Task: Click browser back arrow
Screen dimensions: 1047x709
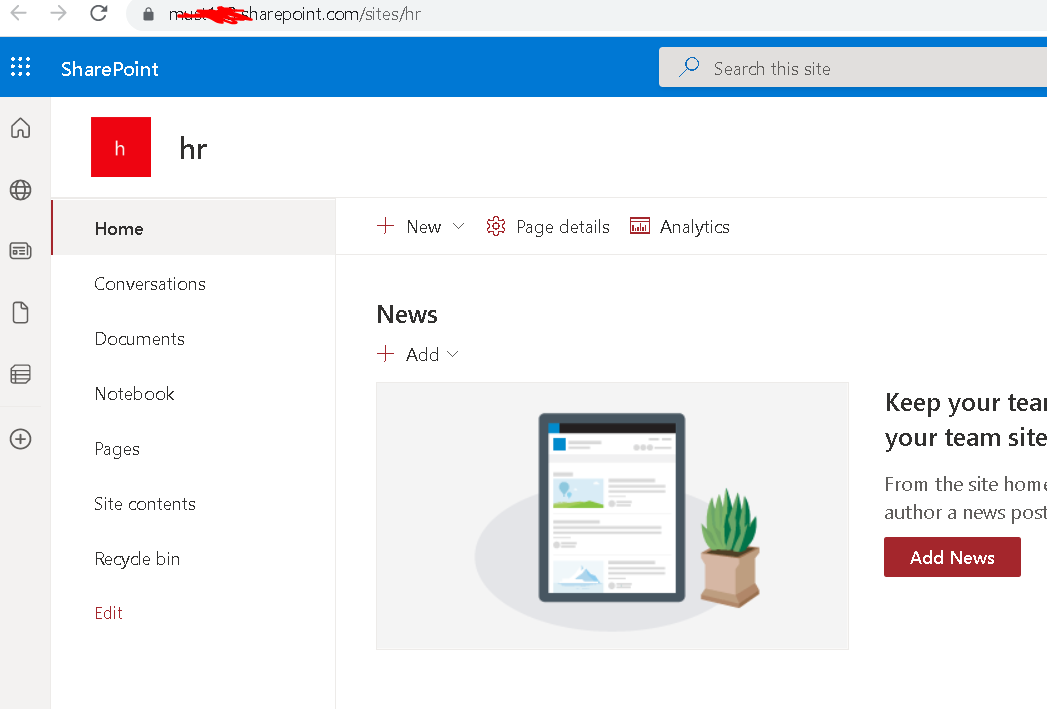Action: 19,13
